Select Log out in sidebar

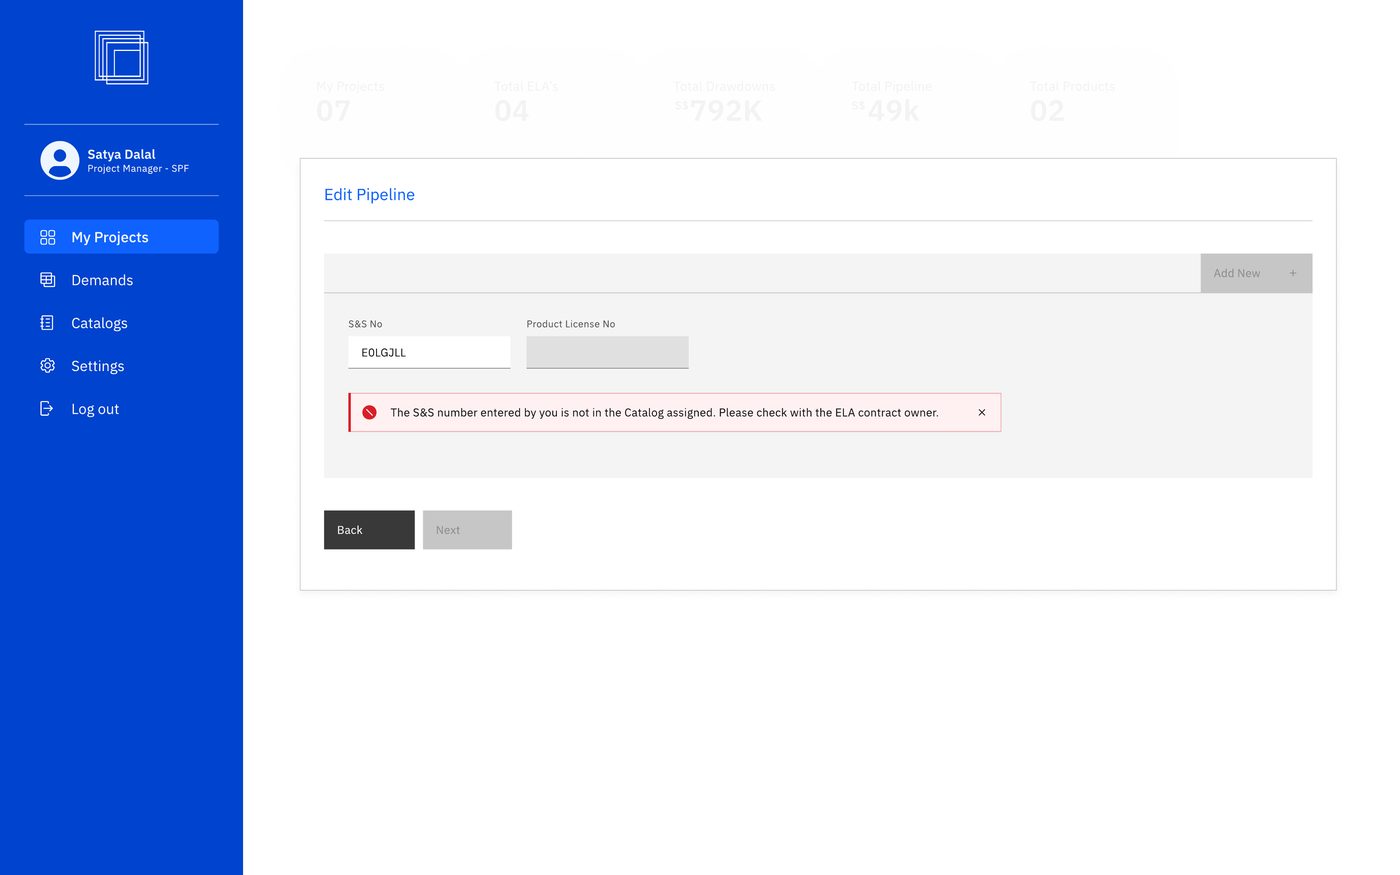tap(121, 409)
